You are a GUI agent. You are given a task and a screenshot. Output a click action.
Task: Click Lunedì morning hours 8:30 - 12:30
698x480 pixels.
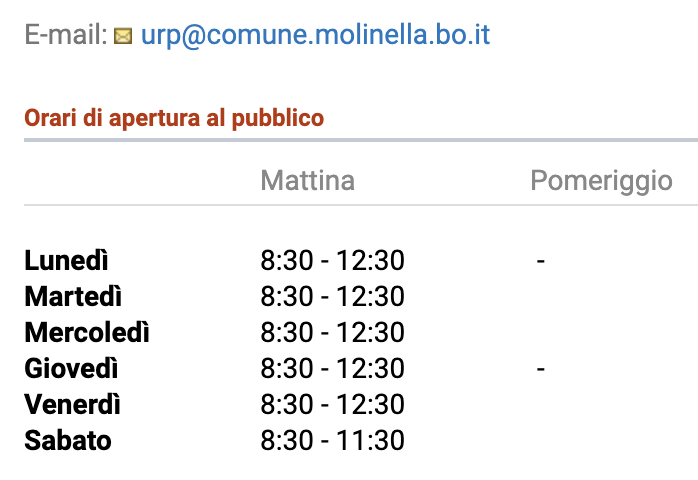333,260
